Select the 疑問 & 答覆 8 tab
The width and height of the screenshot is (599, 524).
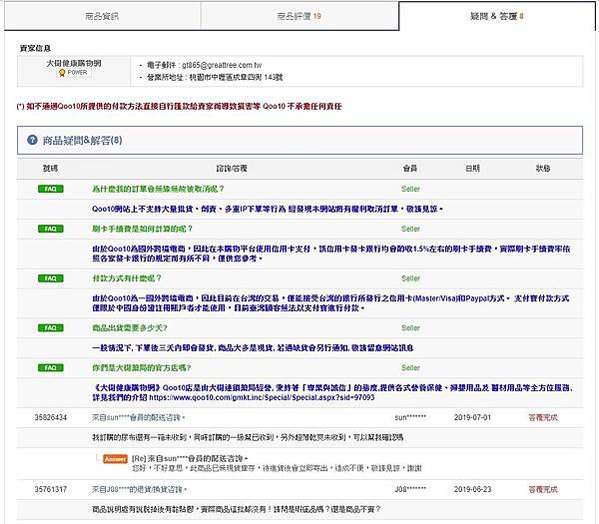click(x=497, y=16)
